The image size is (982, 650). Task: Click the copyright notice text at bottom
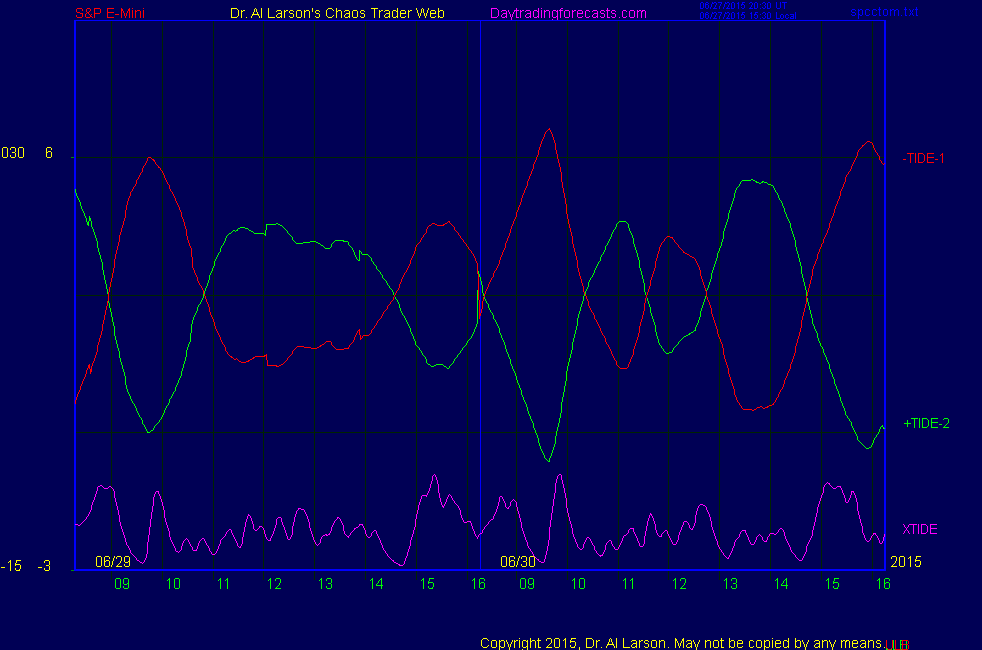(680, 642)
